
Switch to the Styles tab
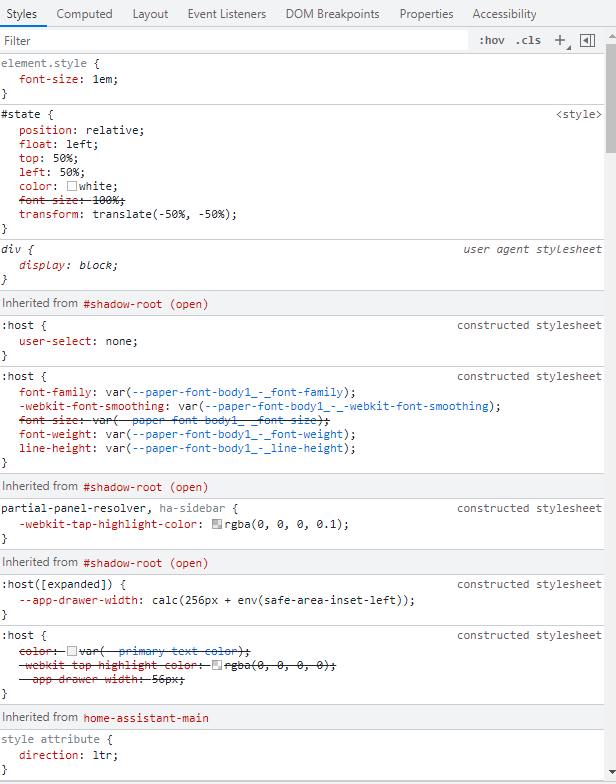[22, 14]
